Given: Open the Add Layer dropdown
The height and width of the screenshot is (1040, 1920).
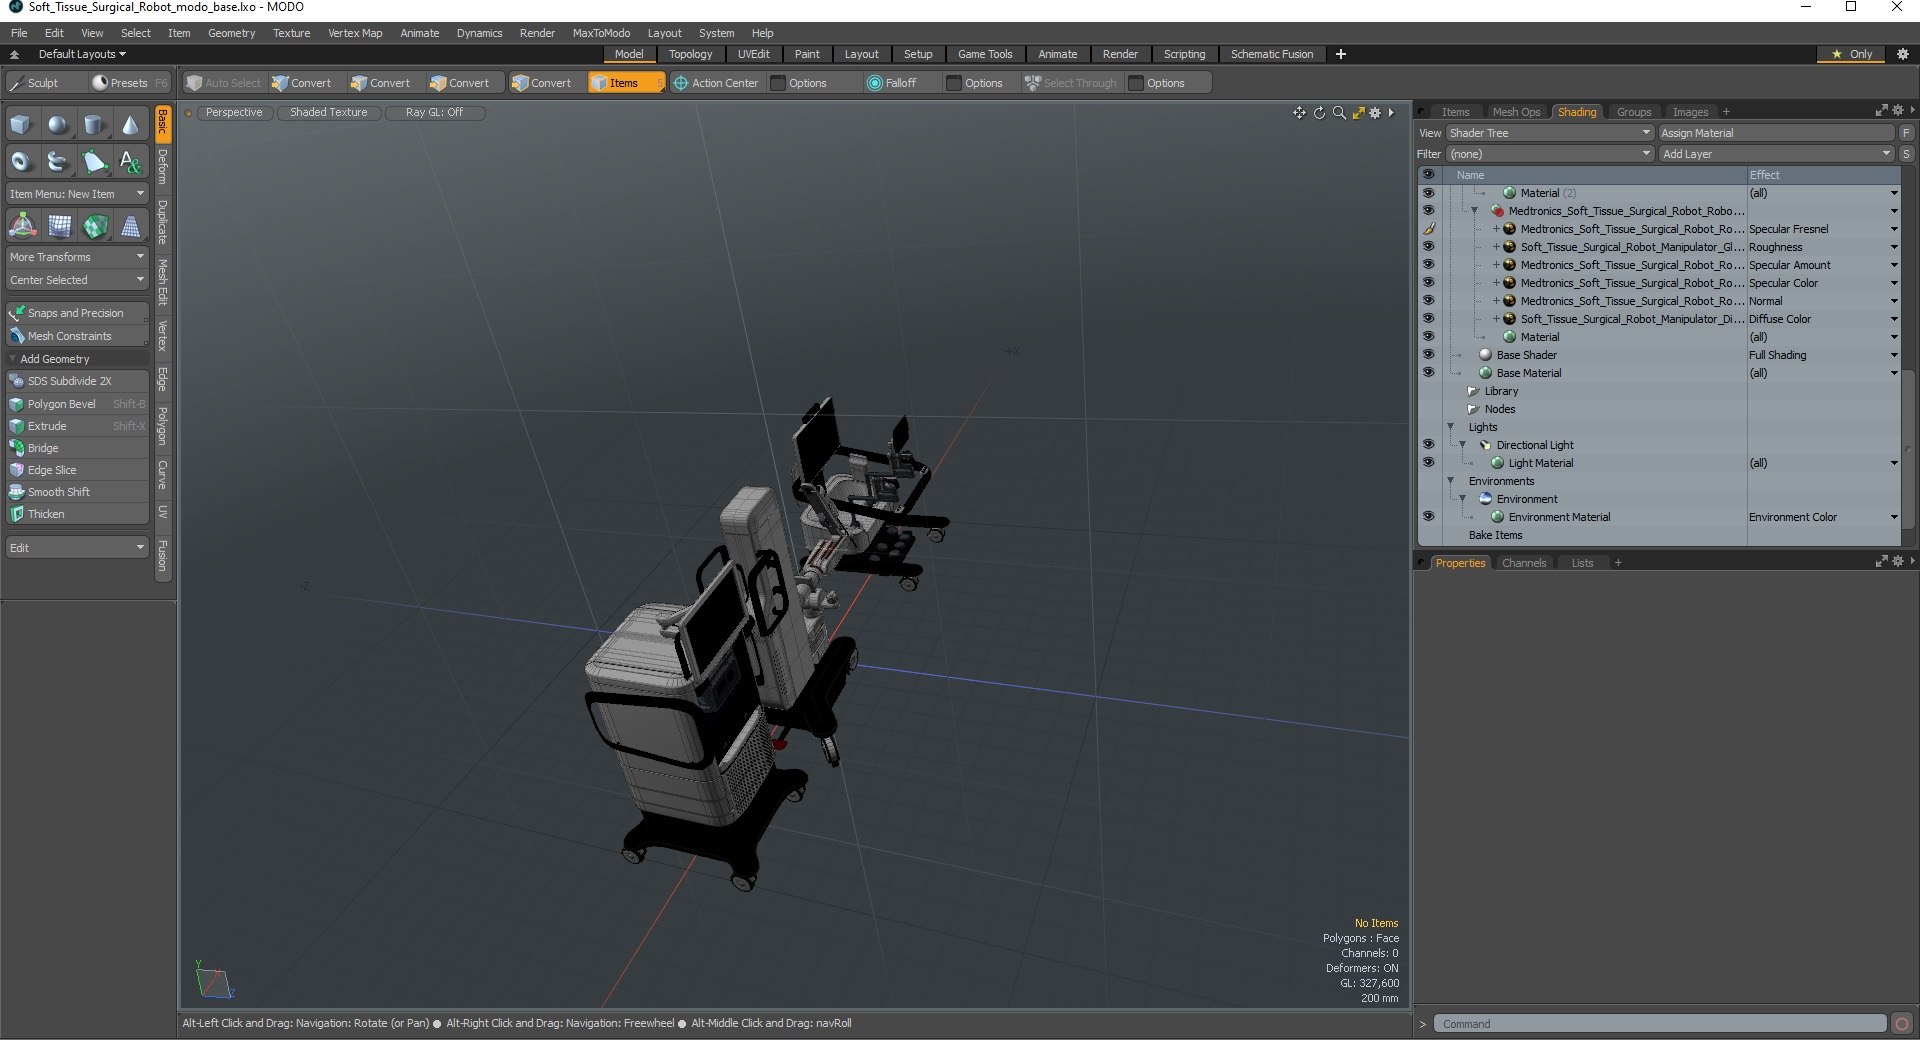Looking at the screenshot, I should point(1776,154).
